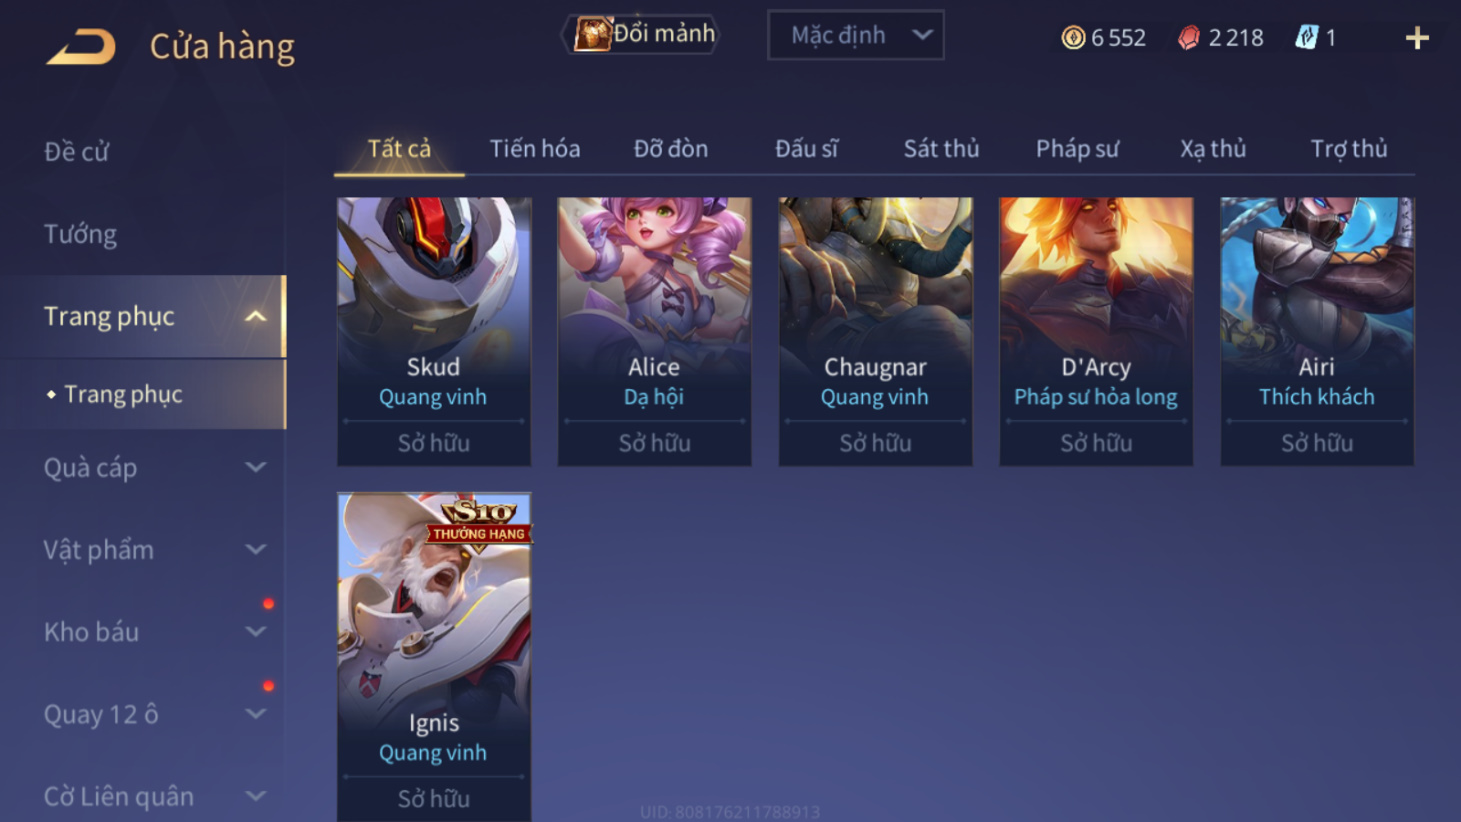Switch to the Pháp sư tab
The height and width of the screenshot is (822, 1461).
coord(1077,149)
